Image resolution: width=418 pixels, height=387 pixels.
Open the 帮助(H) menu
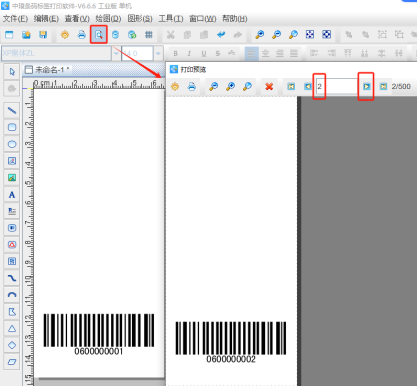pyautogui.click(x=235, y=19)
